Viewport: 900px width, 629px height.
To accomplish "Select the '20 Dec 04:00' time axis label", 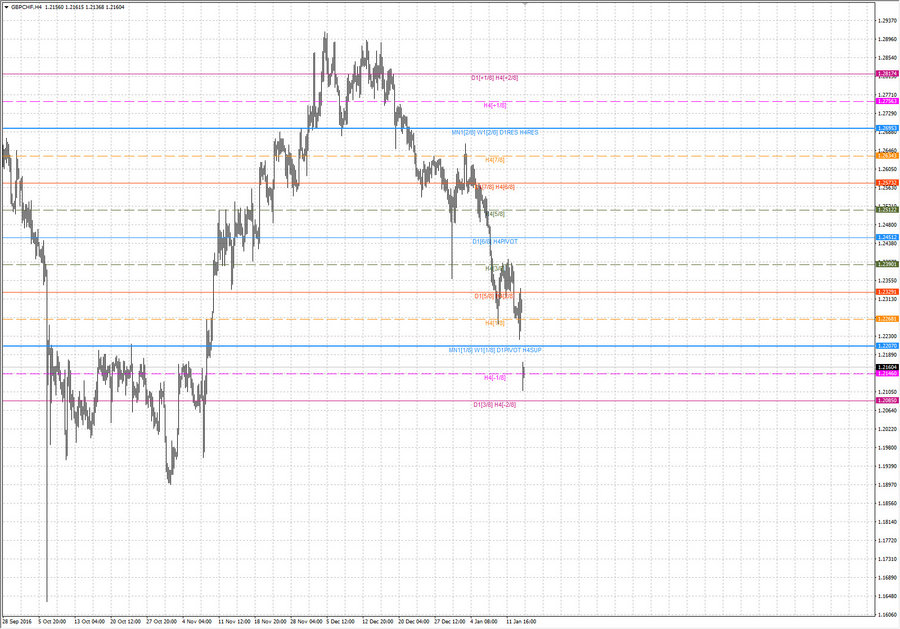I will 414,622.
